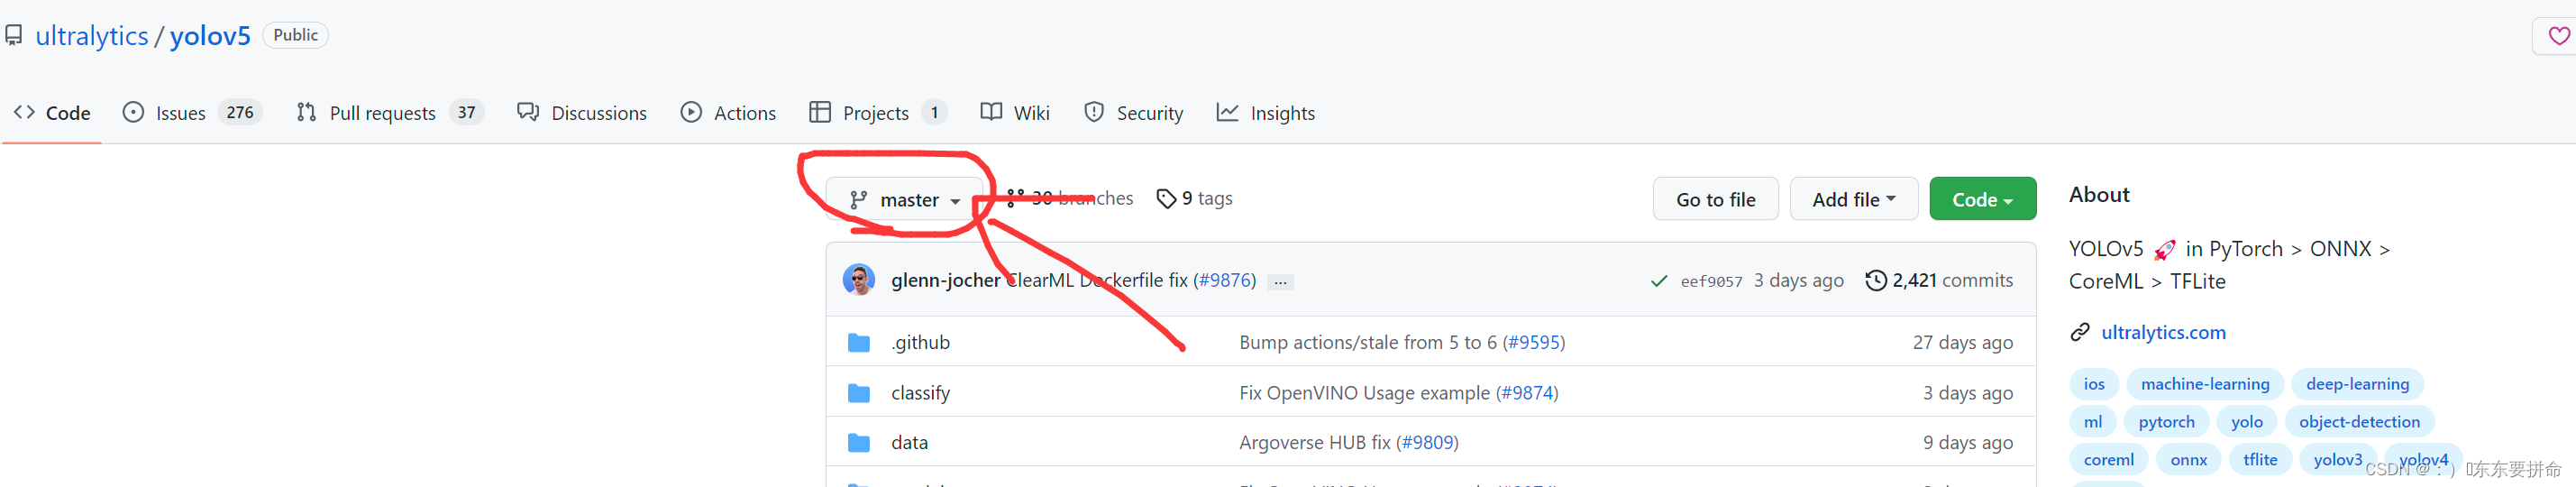Select the machine-learning topic tag
Viewport: 2576px width, 487px height.
(2205, 384)
